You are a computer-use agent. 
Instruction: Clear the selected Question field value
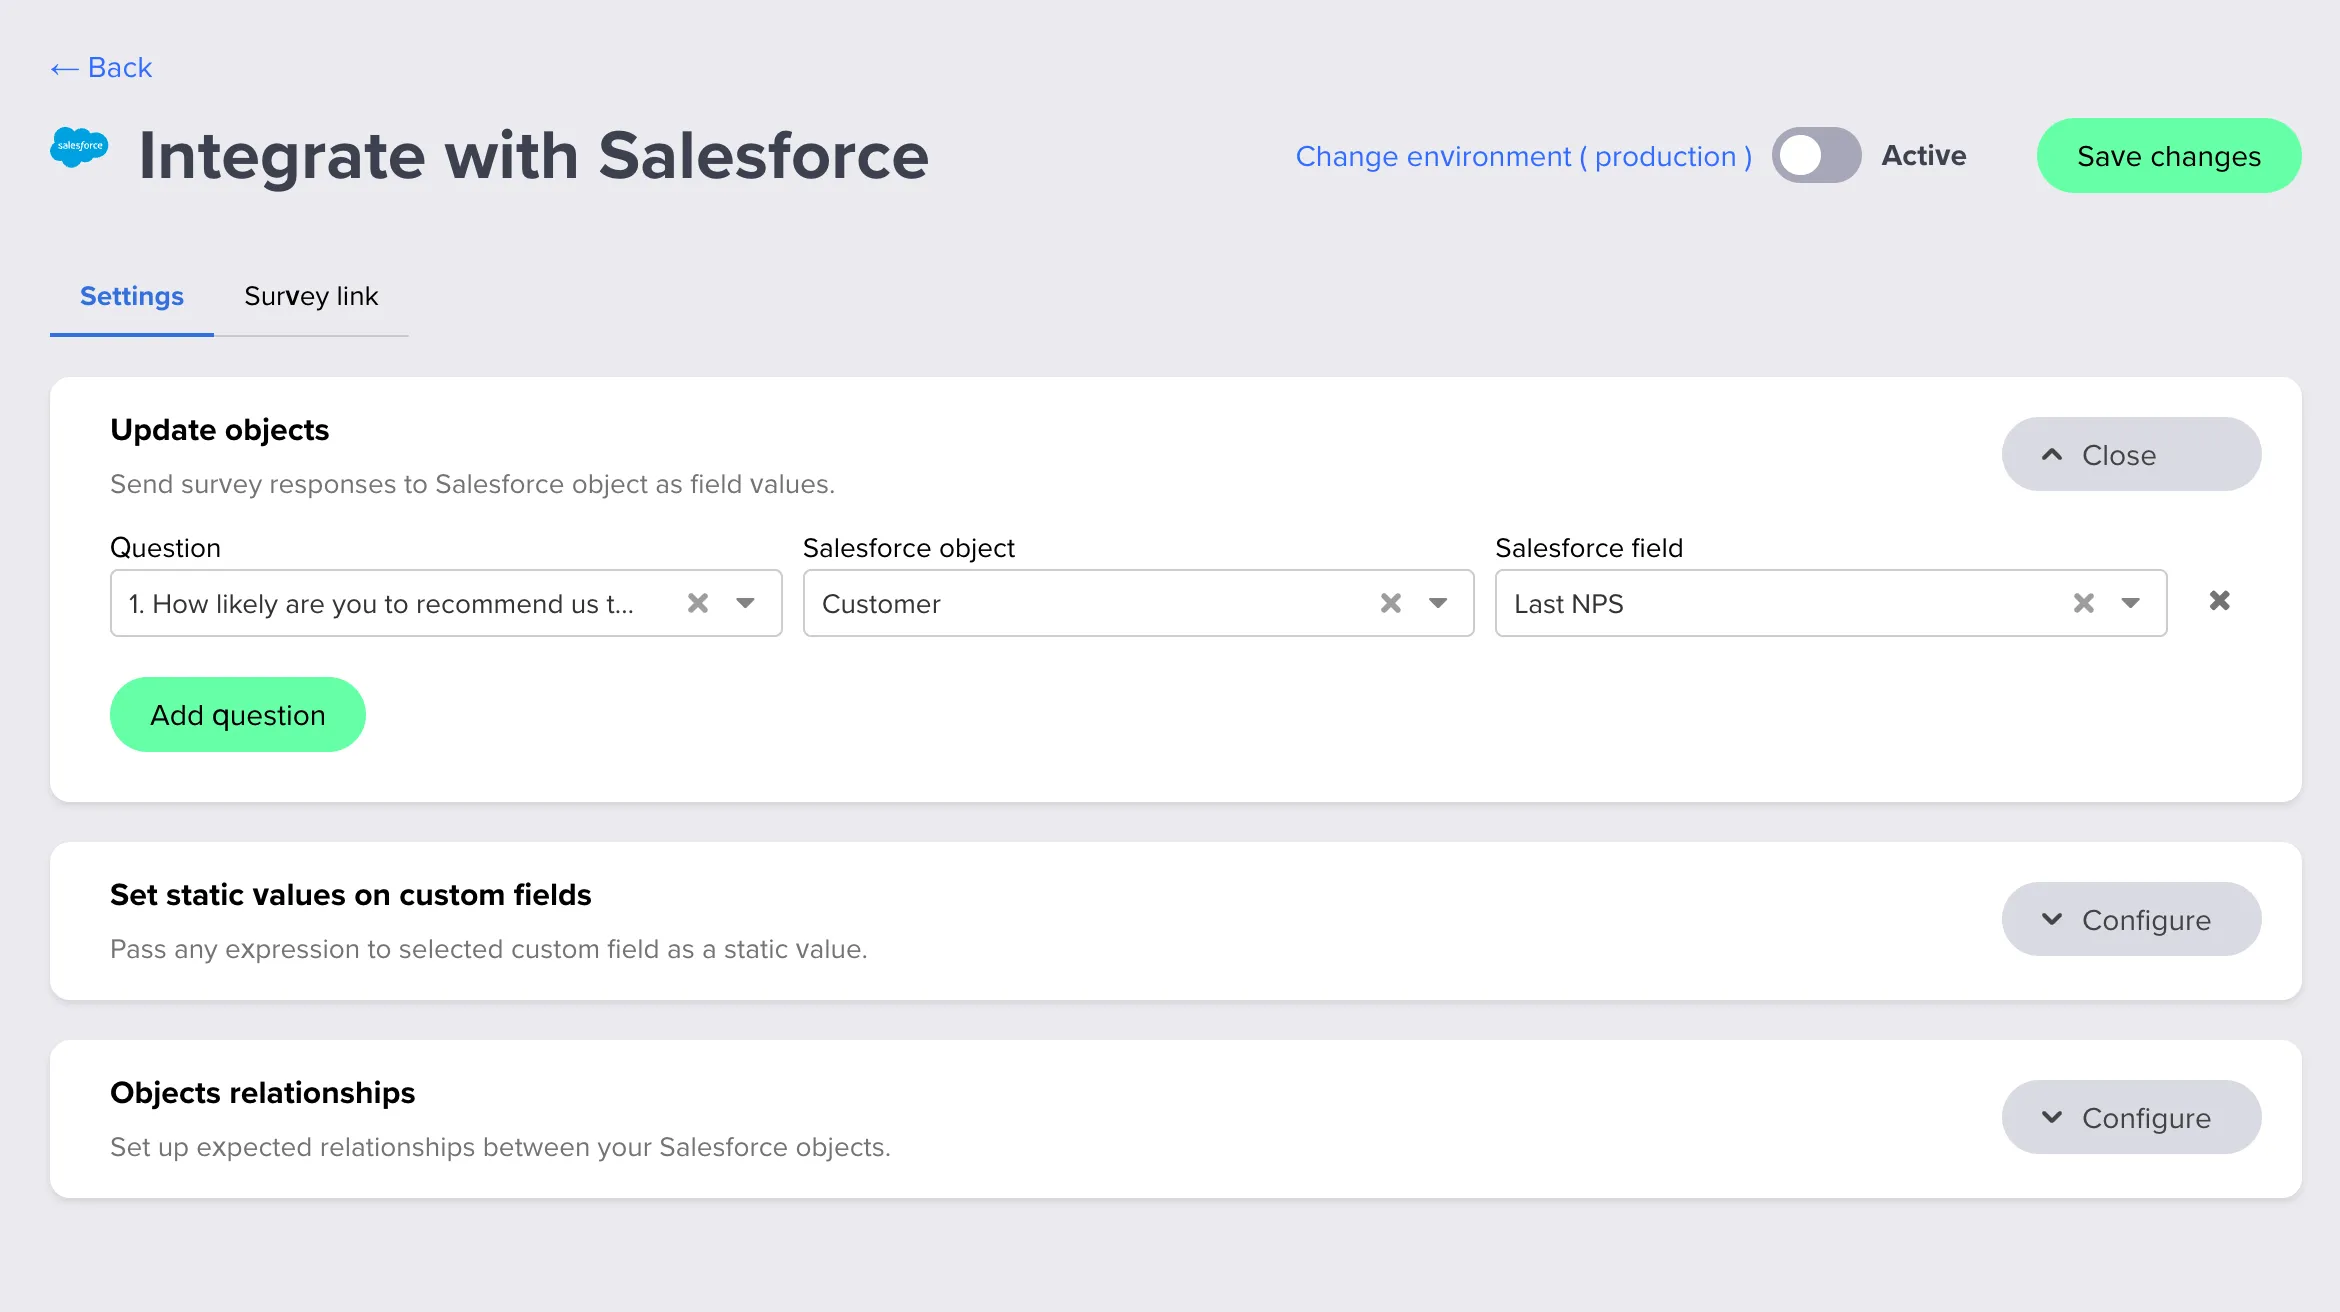coord(698,603)
